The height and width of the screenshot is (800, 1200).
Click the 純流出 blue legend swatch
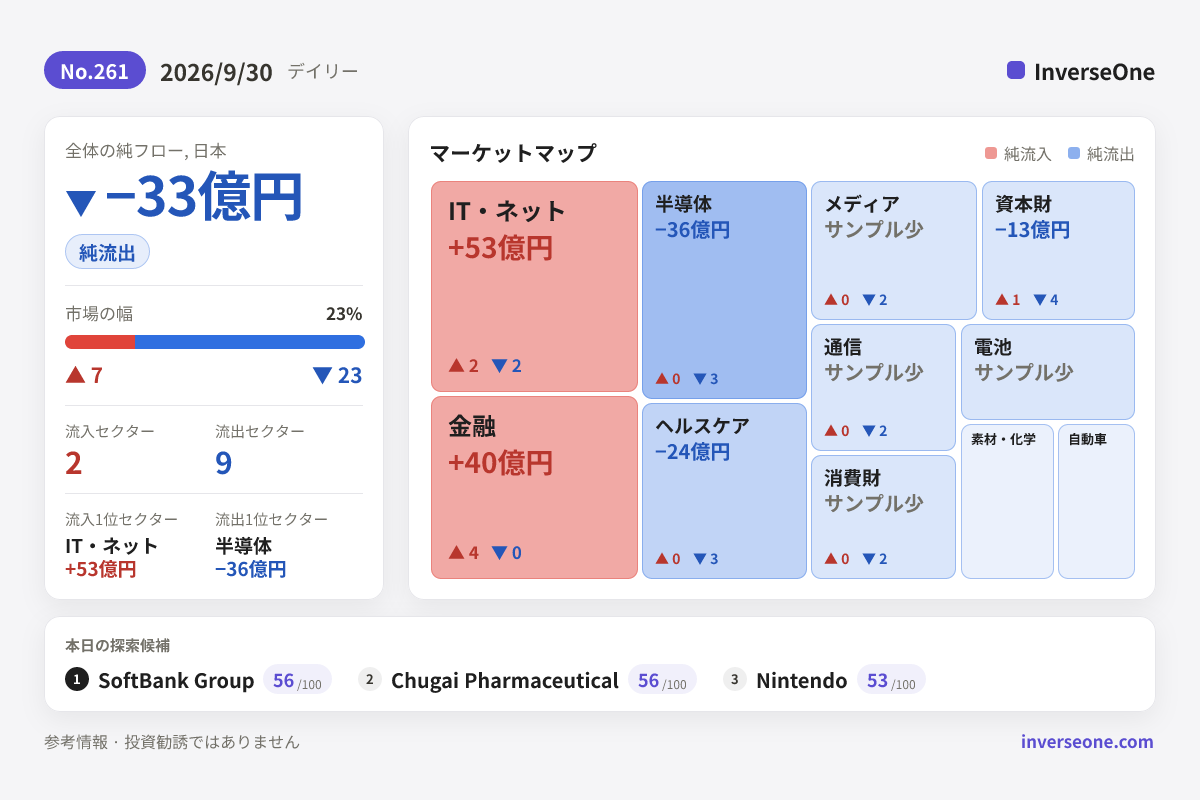click(1074, 153)
